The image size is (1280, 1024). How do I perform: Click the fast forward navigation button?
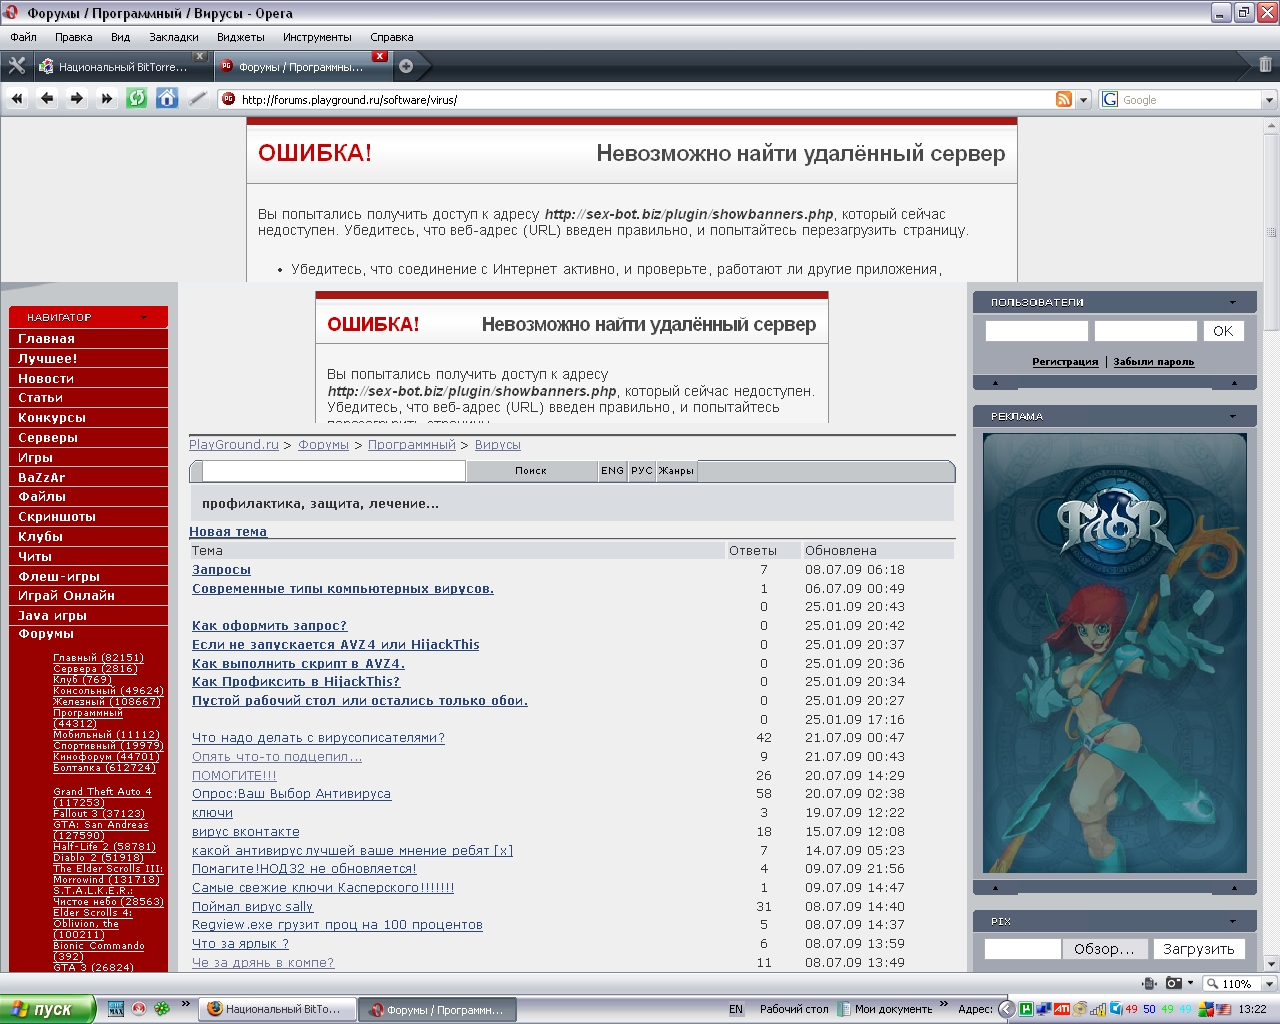[107, 98]
